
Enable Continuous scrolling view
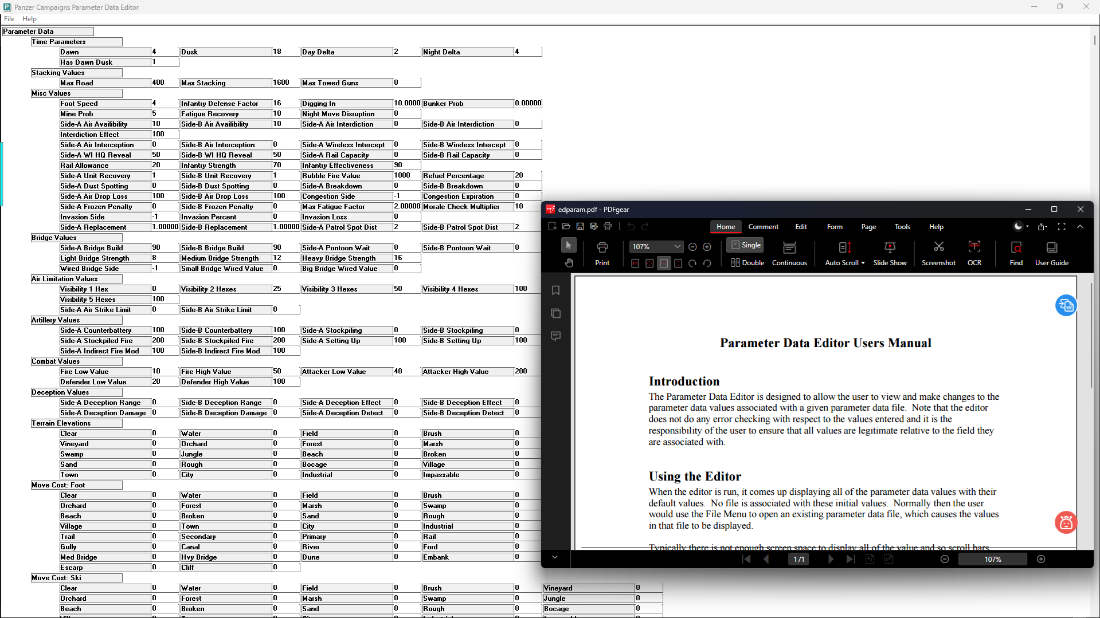[789, 253]
